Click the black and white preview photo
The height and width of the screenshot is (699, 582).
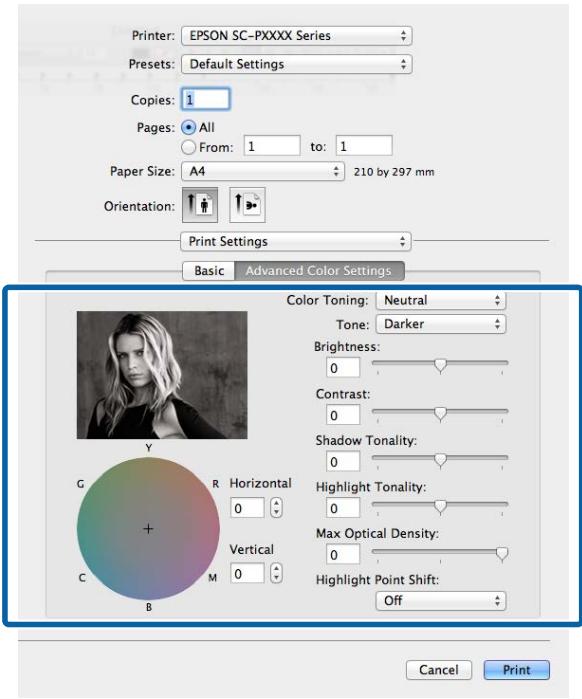pyautogui.click(x=162, y=375)
